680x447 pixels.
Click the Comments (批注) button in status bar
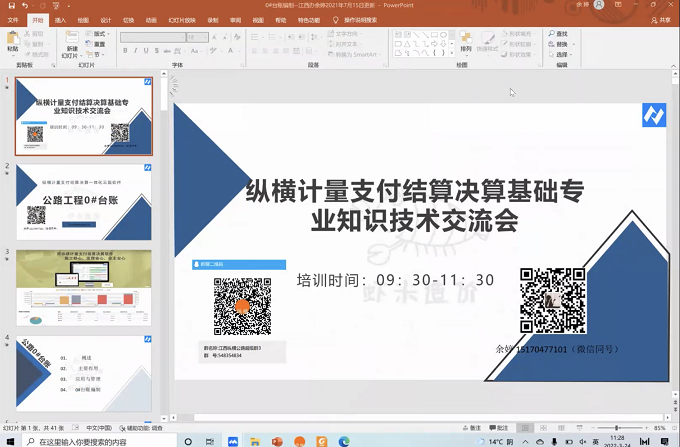click(x=499, y=428)
